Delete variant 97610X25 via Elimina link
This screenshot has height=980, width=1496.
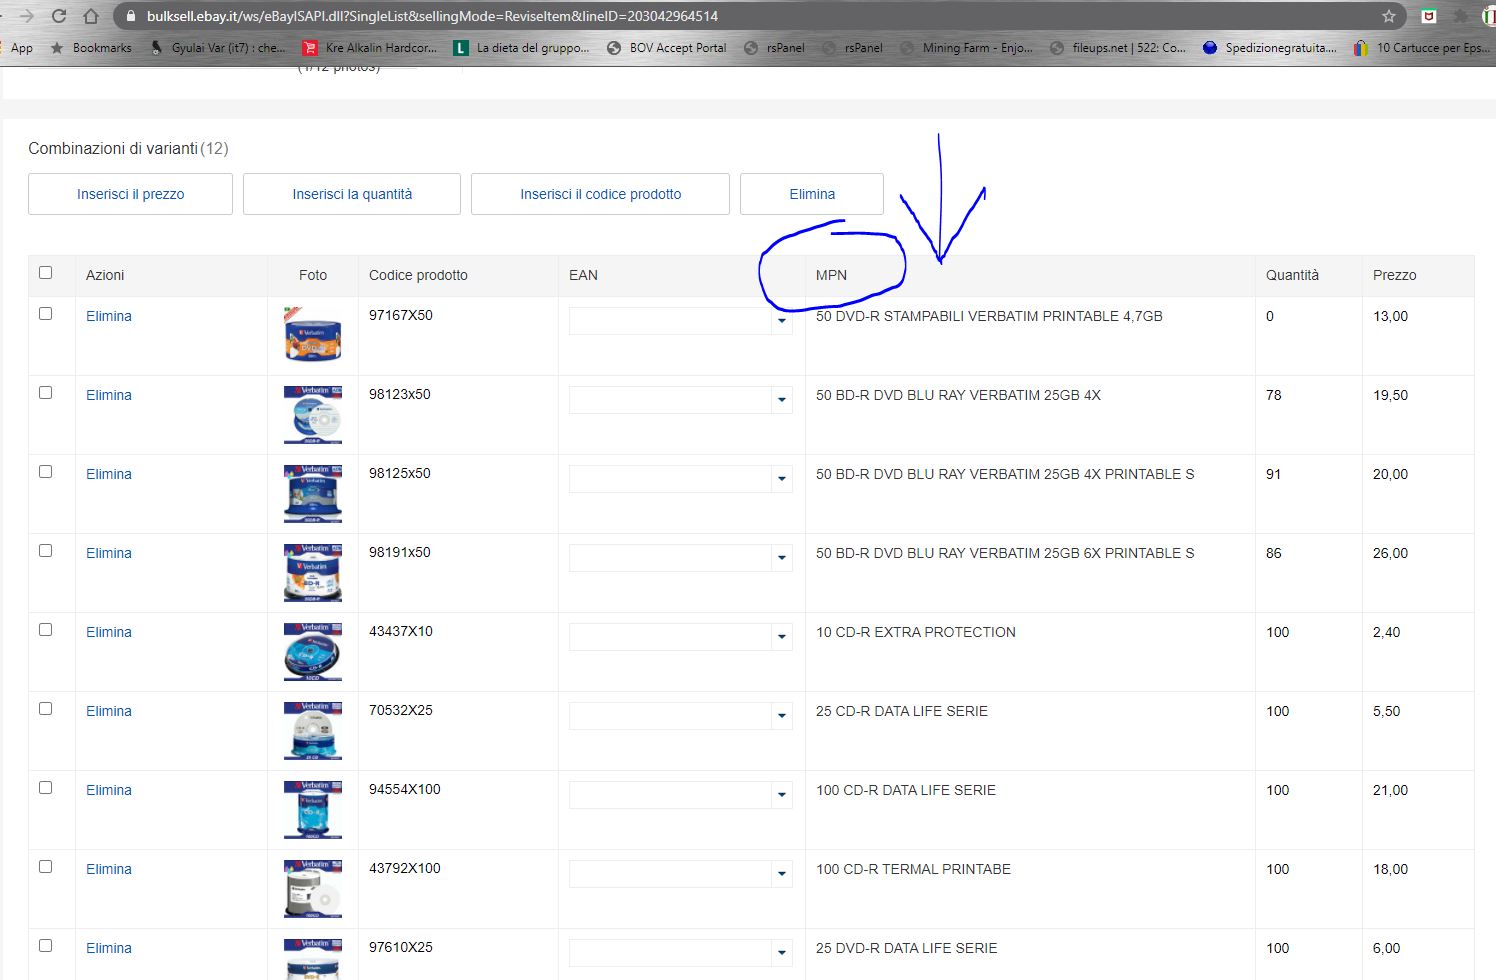tap(109, 948)
